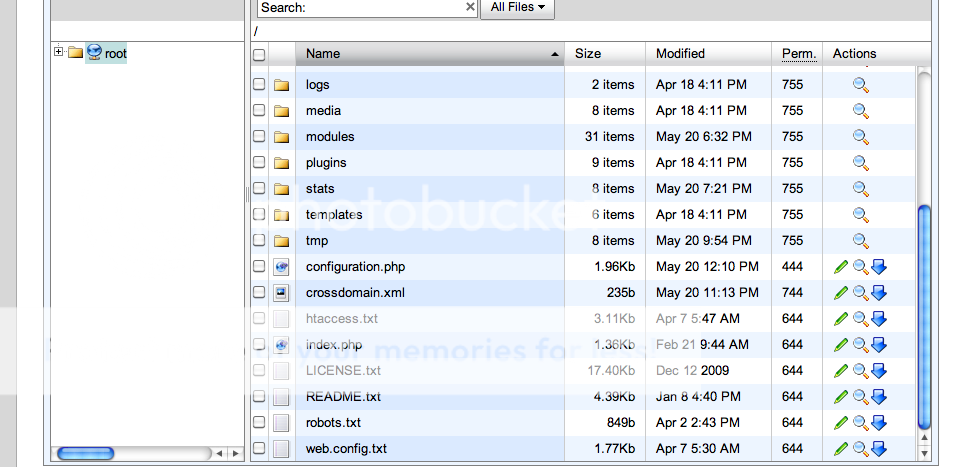Expand the root tree node
The image size is (957, 467).
[59, 53]
